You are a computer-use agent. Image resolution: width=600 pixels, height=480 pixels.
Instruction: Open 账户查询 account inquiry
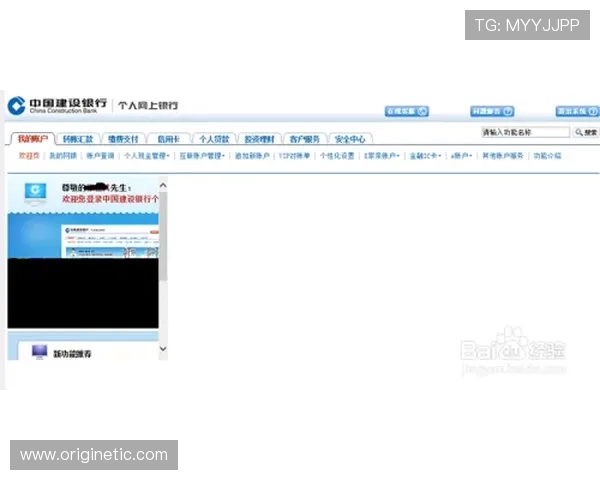pyautogui.click(x=100, y=156)
